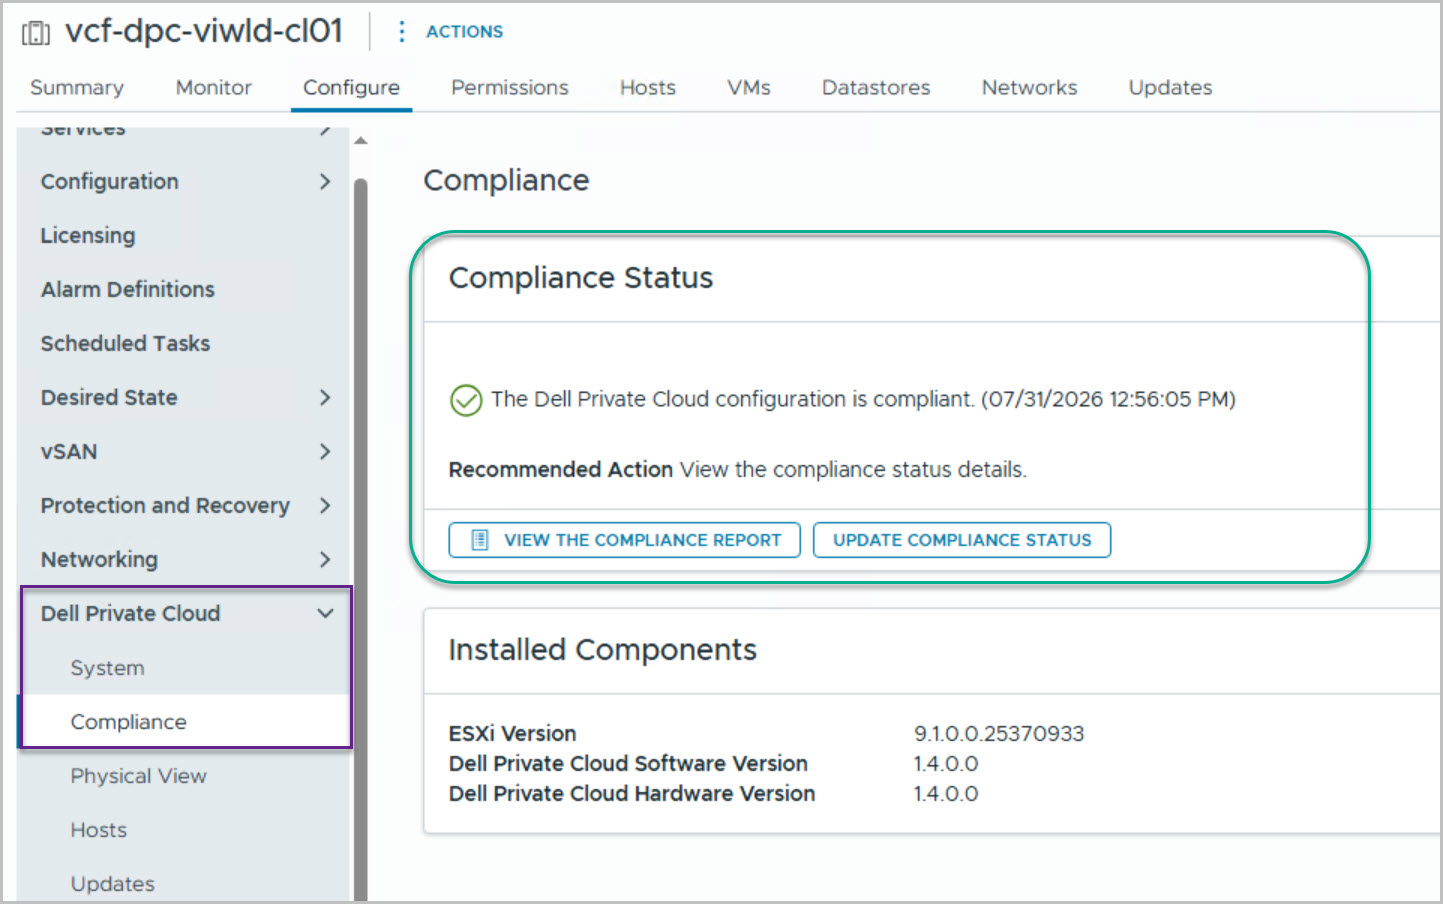Click the green compliant checkmark icon
Screen dimensions: 1443x904
click(466, 400)
